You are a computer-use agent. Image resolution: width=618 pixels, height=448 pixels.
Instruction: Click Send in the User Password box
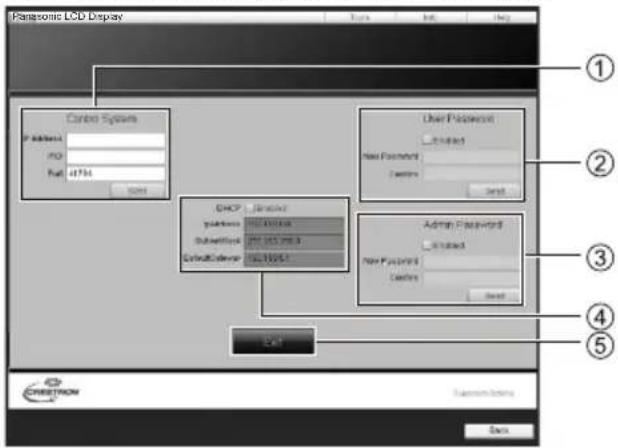pyautogui.click(x=495, y=191)
